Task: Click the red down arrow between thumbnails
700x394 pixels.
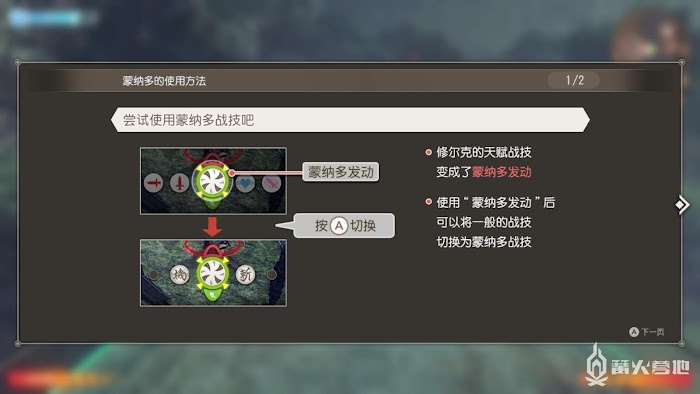Action: click(212, 227)
